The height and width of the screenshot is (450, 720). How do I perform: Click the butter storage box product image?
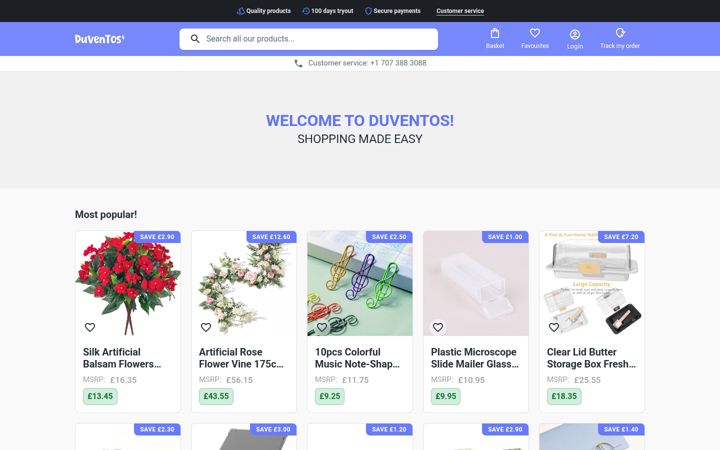click(x=592, y=283)
